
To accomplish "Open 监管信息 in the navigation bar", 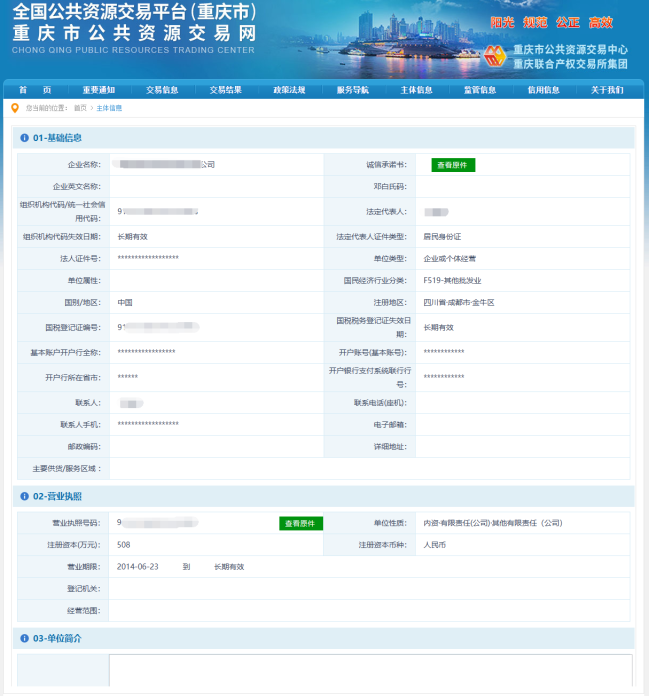I will (480, 90).
